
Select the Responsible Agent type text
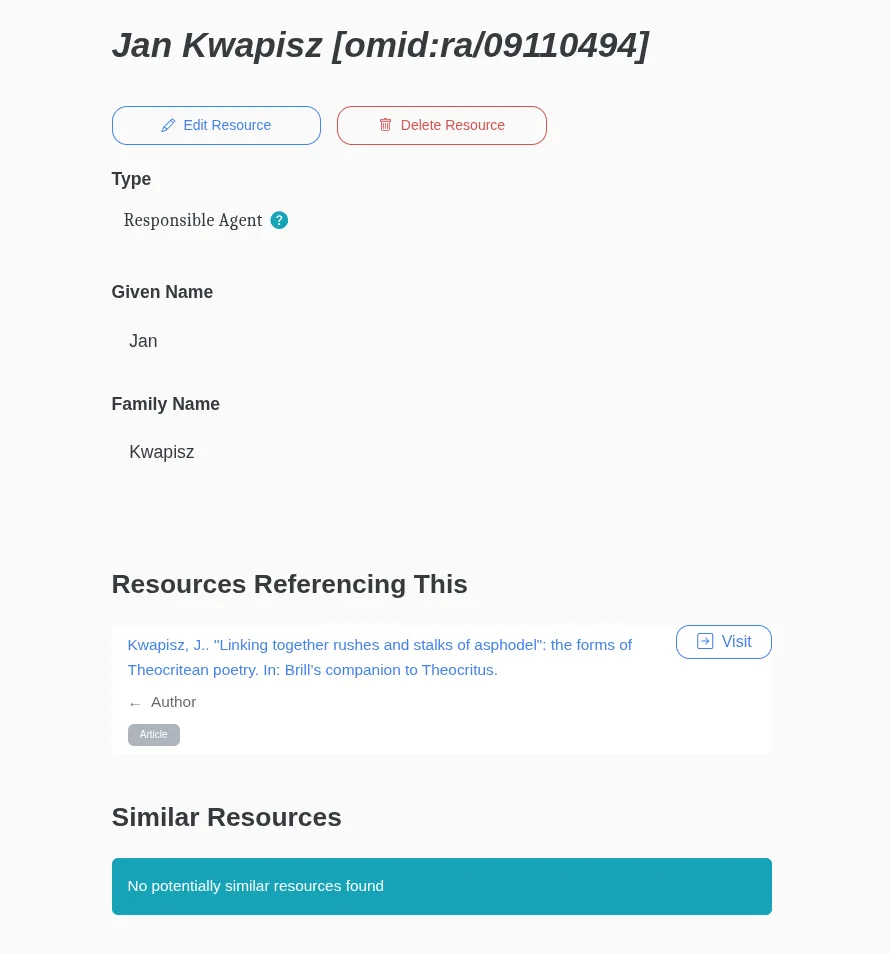[x=193, y=220]
